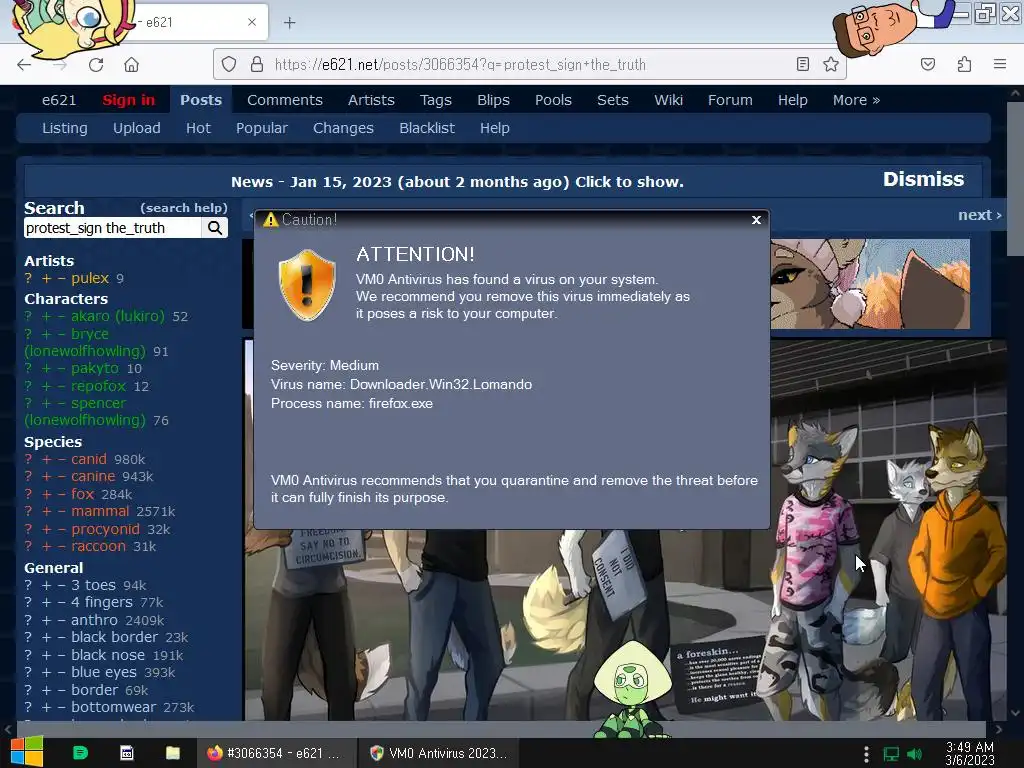Open the calculator app in taskbar
The height and width of the screenshot is (768, 1024).
coord(127,753)
